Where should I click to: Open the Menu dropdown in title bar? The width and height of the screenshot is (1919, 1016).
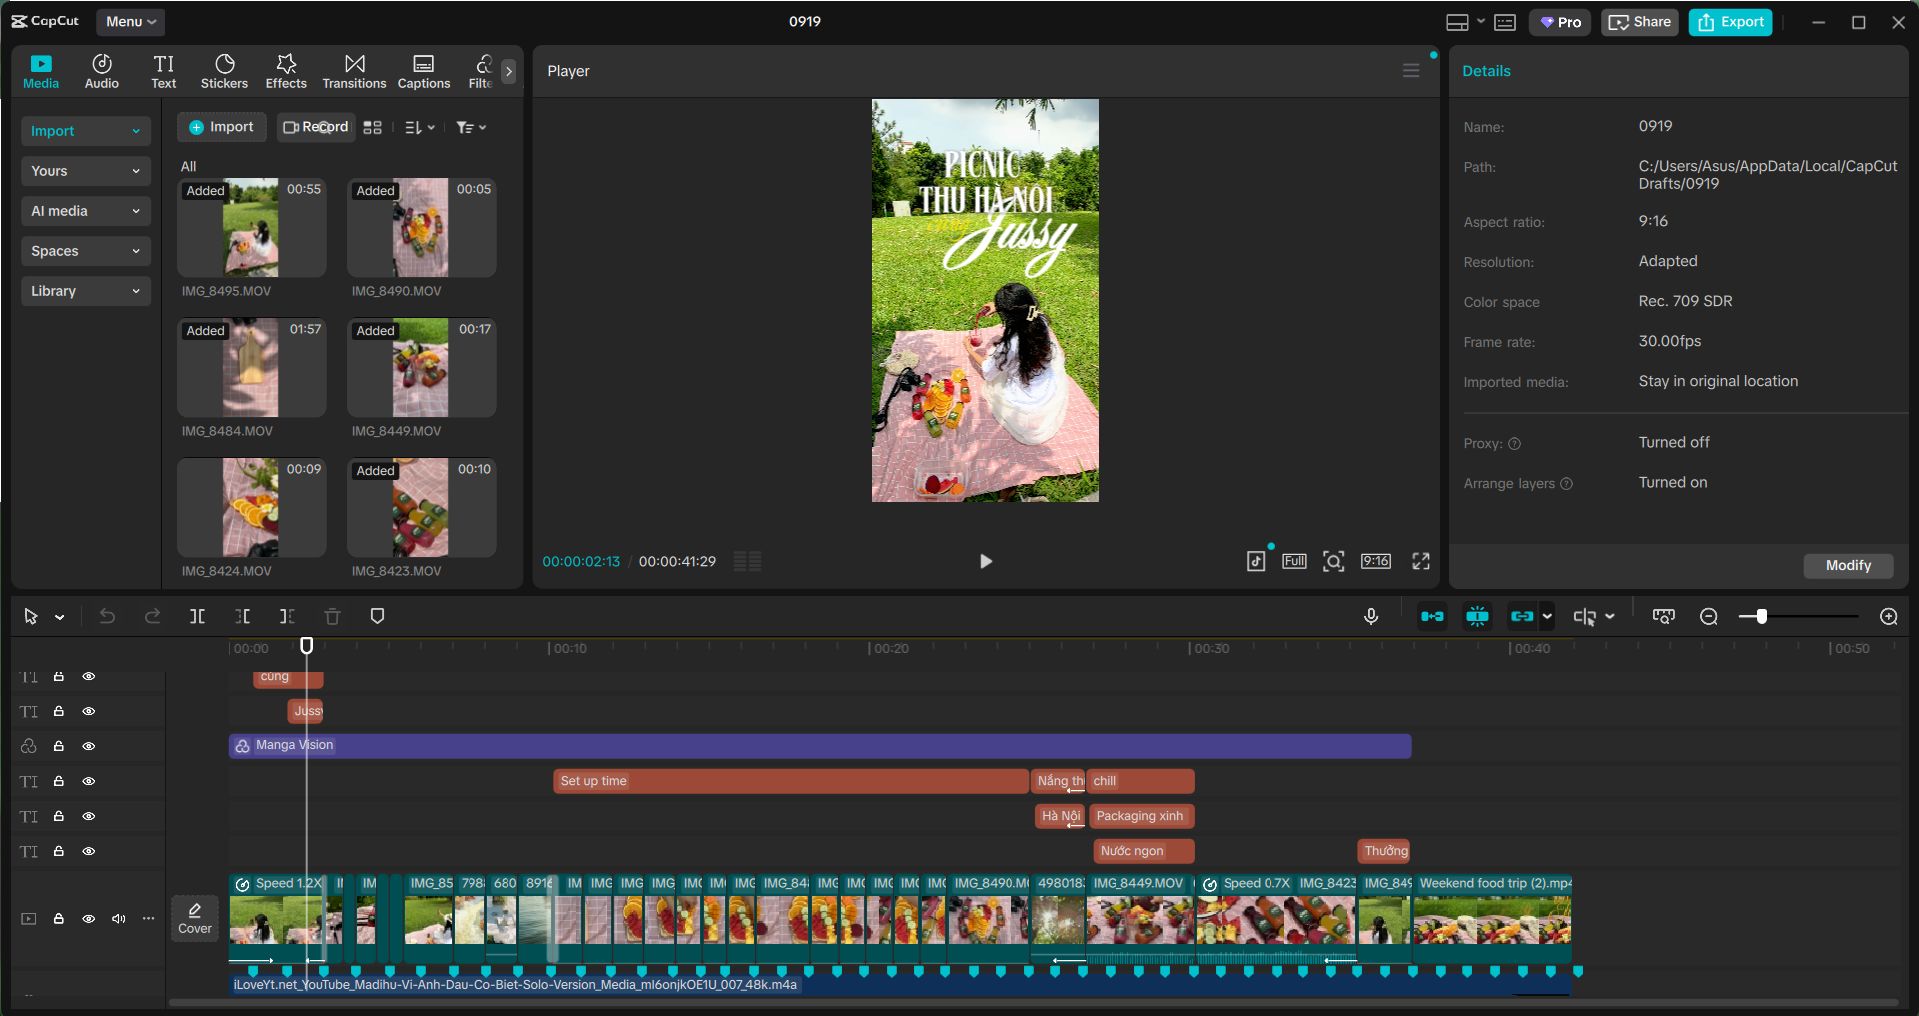131,21
